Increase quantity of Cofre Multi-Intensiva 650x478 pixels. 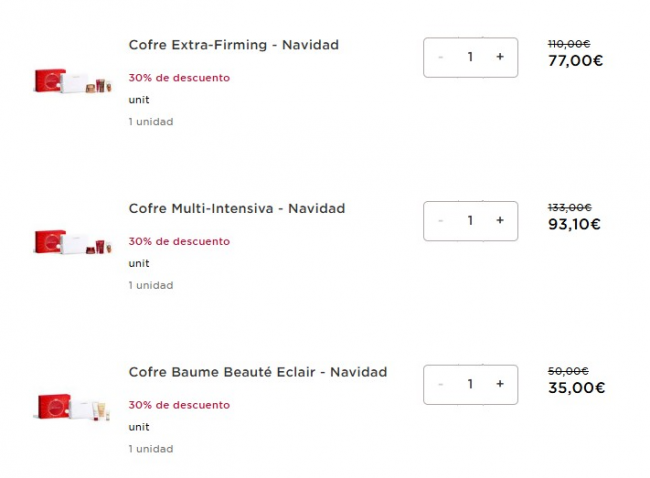[x=499, y=221]
